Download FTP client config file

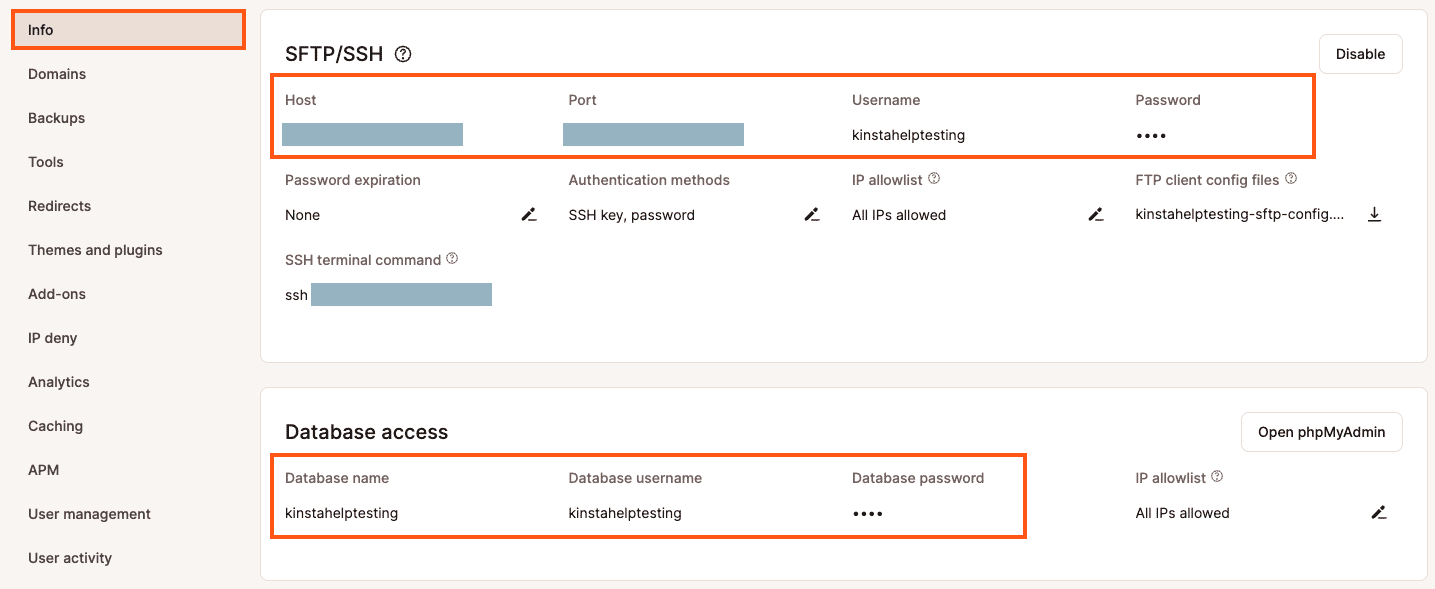click(x=1374, y=214)
